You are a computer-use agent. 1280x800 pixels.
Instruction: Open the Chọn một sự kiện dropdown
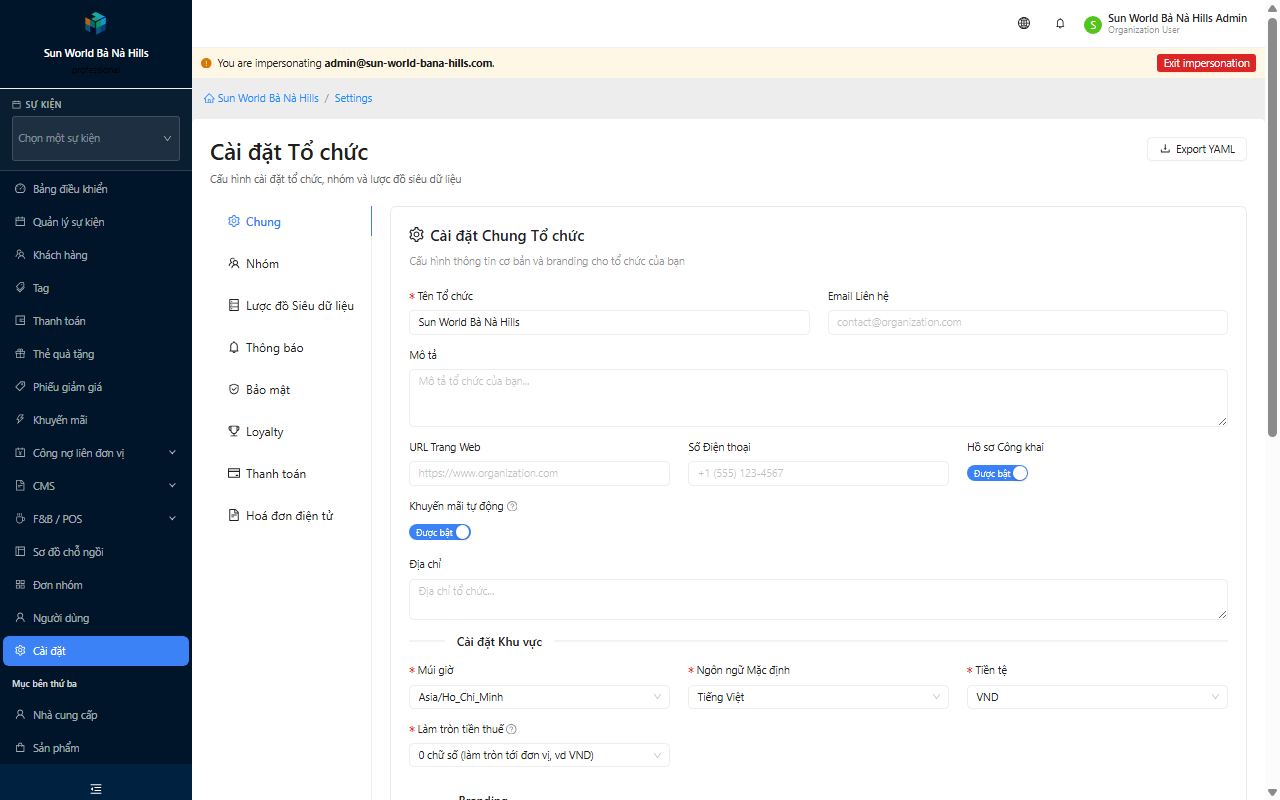pyautogui.click(x=96, y=138)
